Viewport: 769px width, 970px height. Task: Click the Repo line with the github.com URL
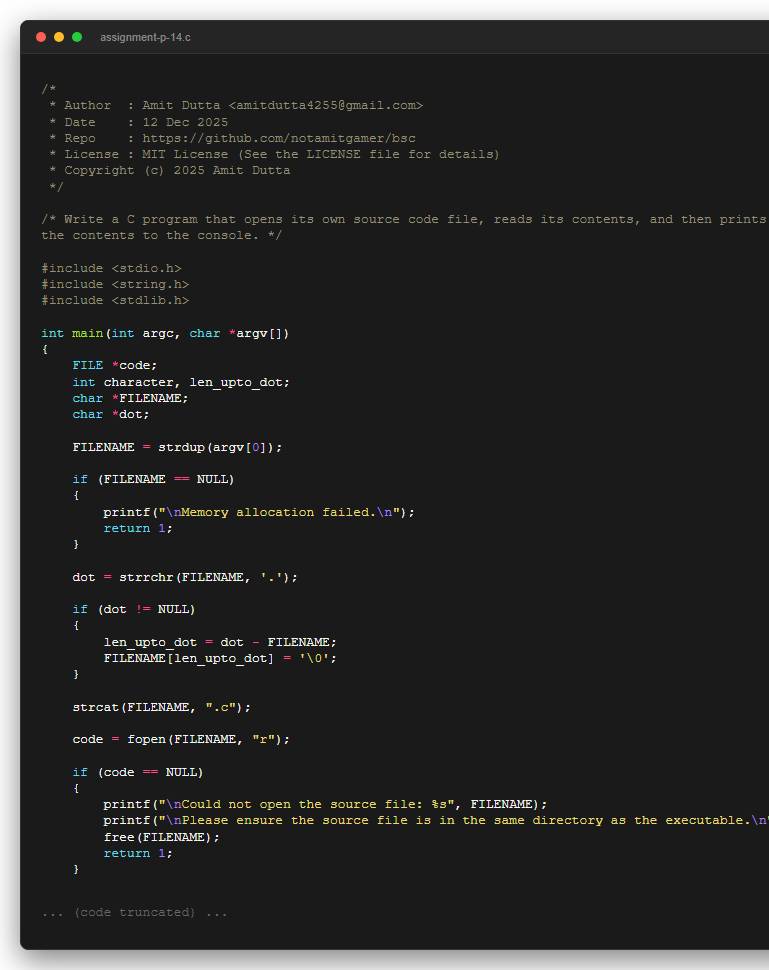pos(233,139)
